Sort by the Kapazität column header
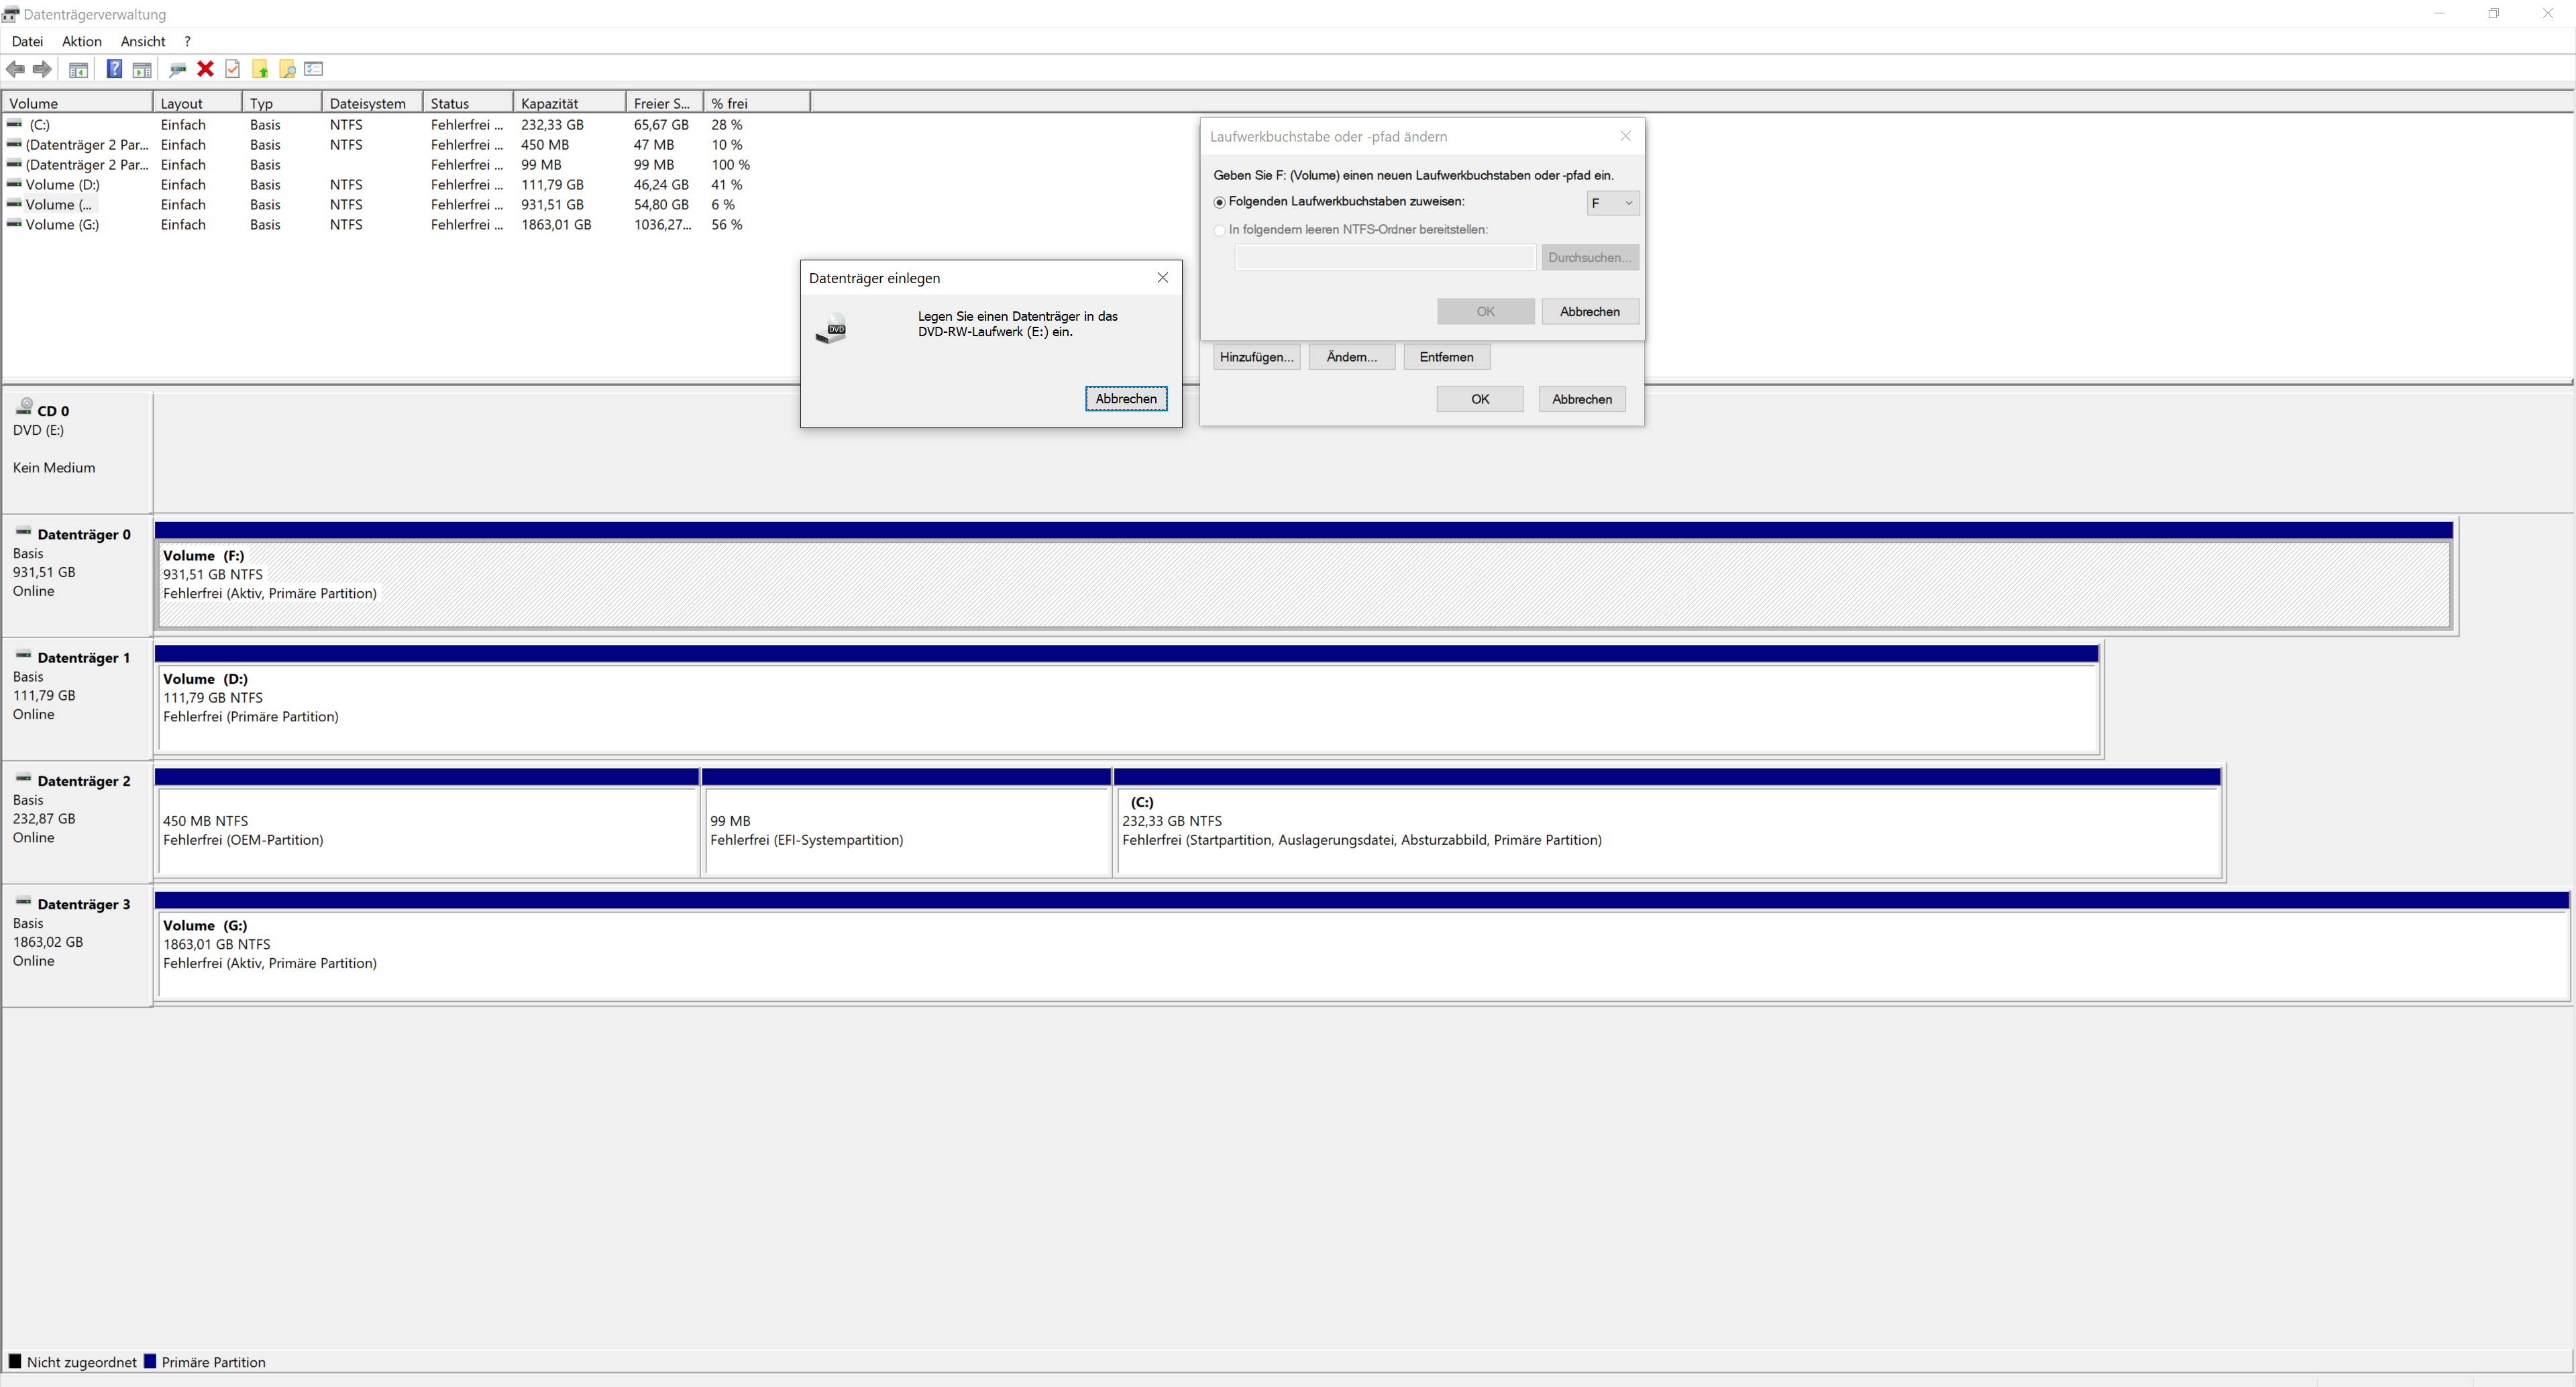Viewport: 2576px width, 1387px height. [568, 103]
